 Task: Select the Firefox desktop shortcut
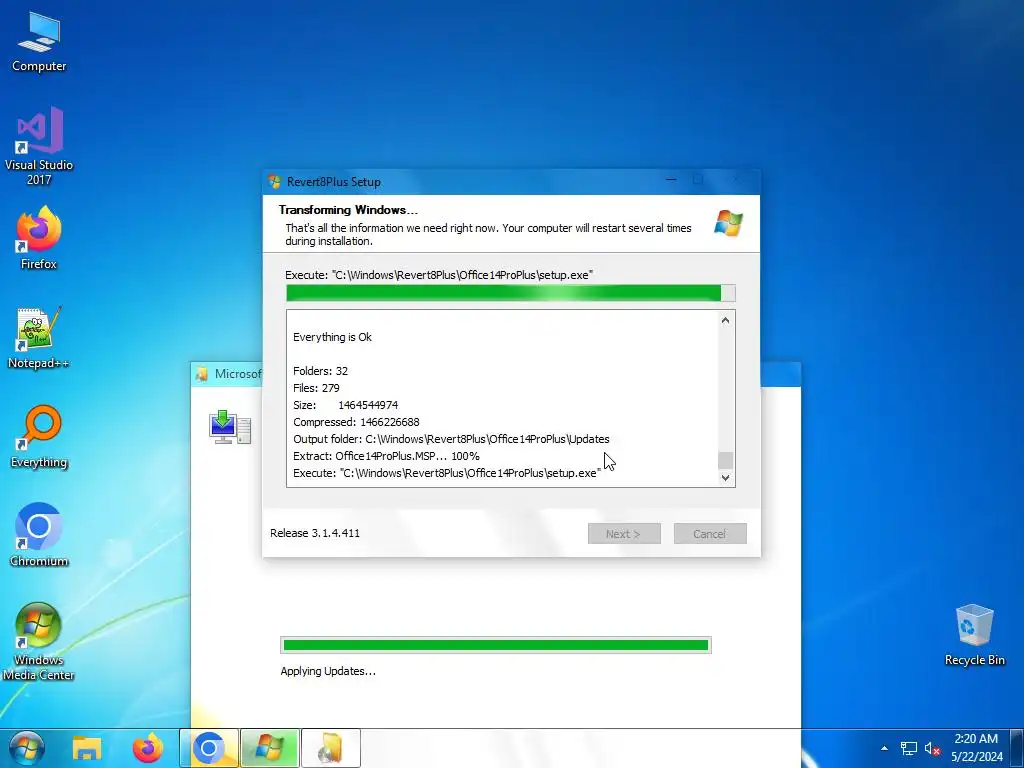(39, 238)
